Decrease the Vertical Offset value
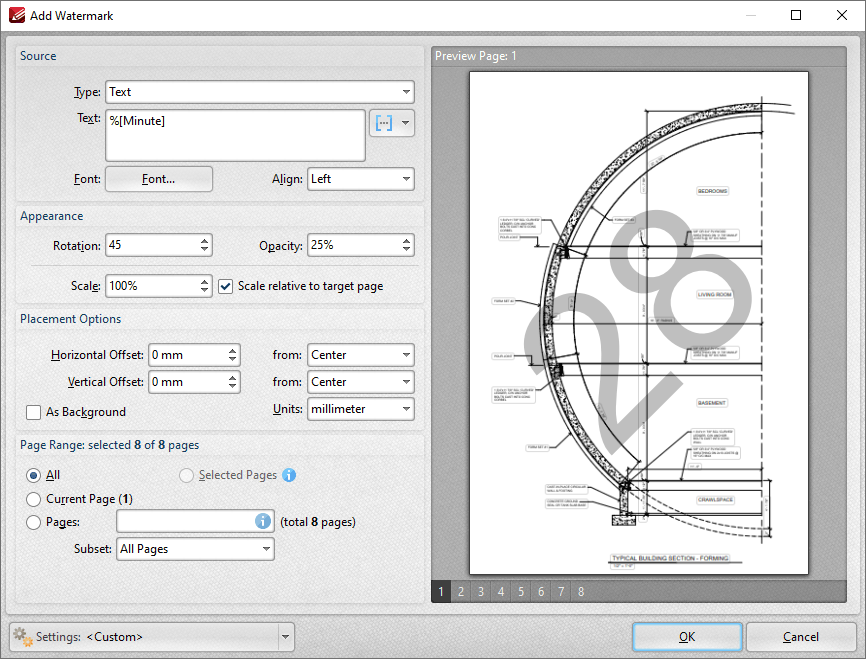Screen dimensions: 866x659 pyautogui.click(x=233, y=386)
